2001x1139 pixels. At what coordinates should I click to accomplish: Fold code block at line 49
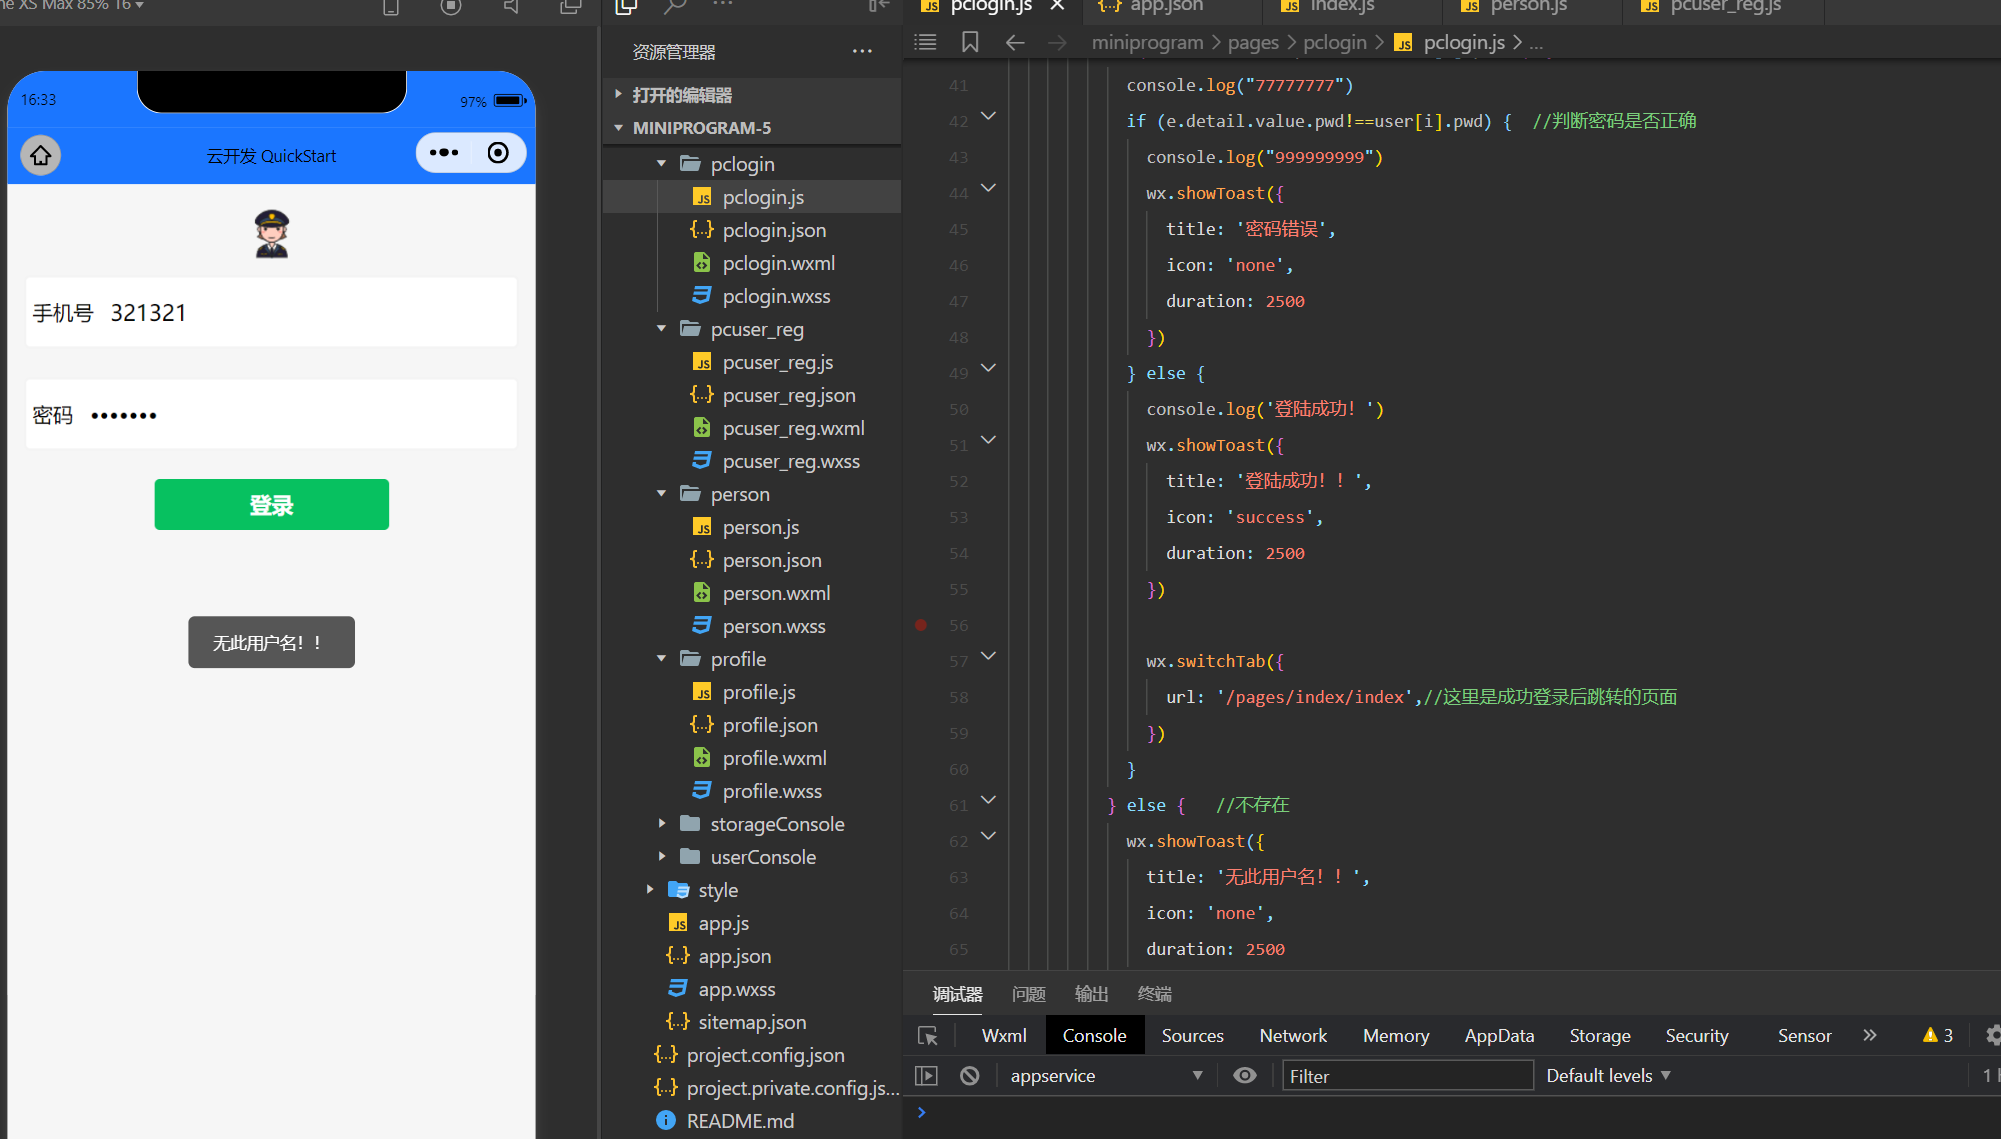click(988, 368)
